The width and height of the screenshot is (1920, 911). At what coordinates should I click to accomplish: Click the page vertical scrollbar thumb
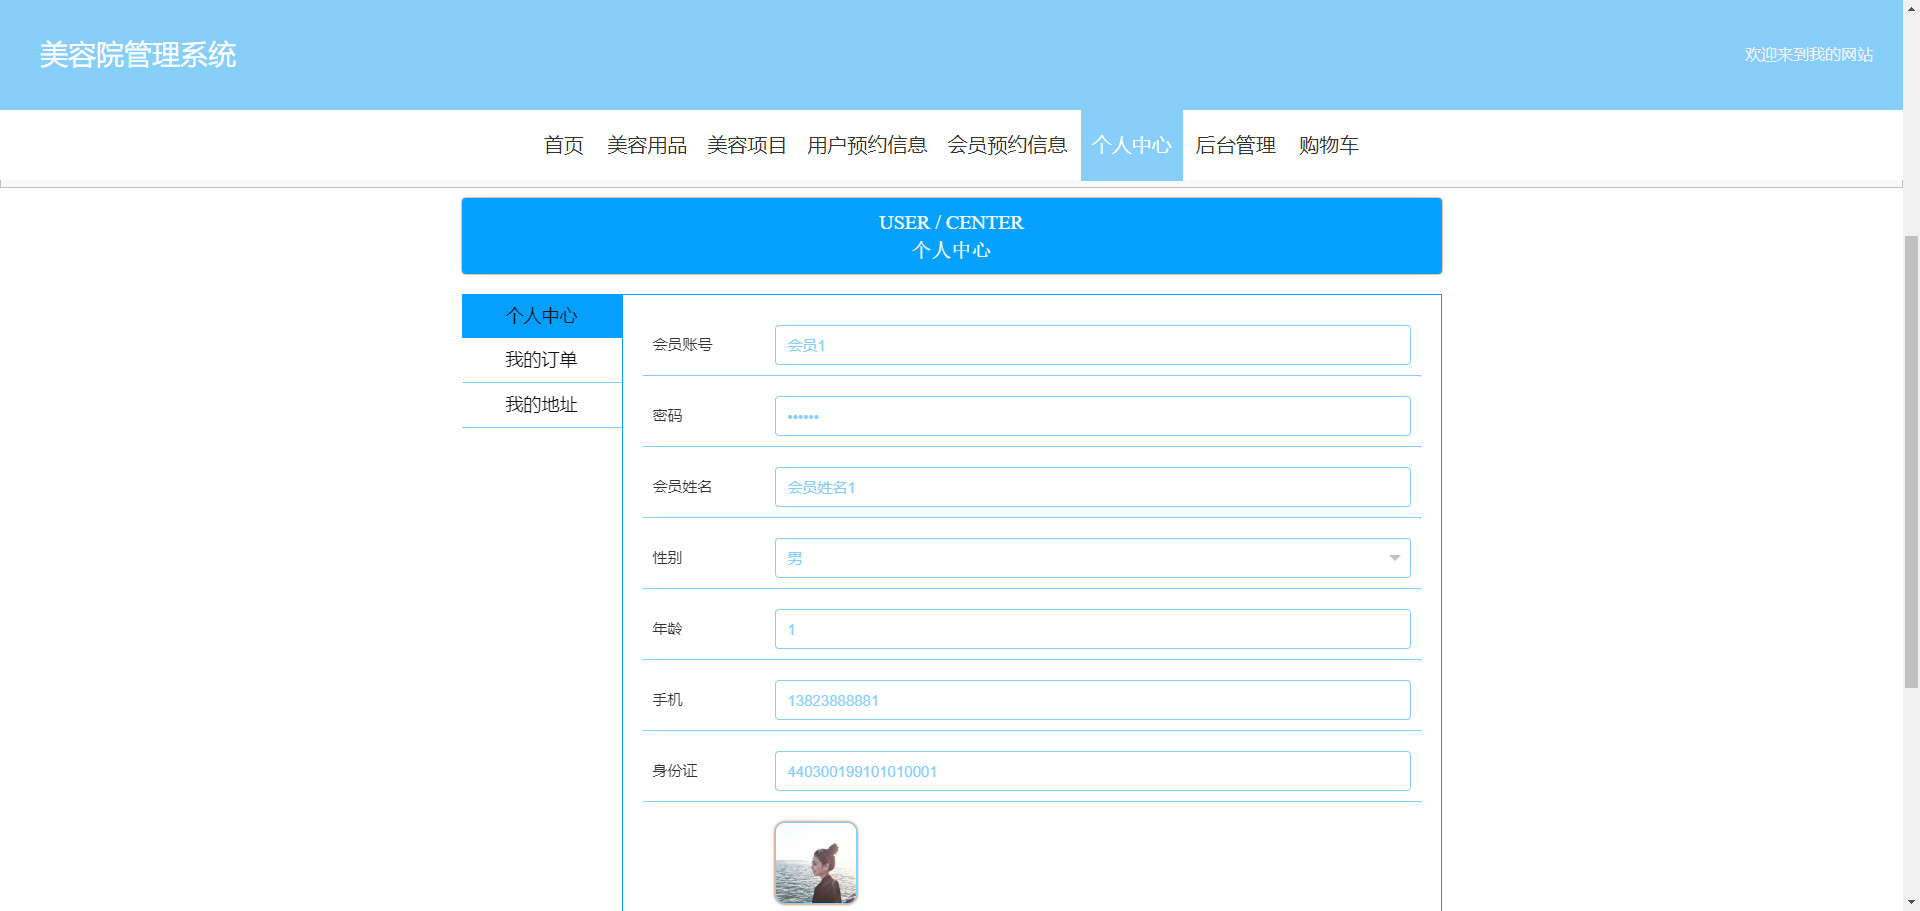tap(1911, 461)
